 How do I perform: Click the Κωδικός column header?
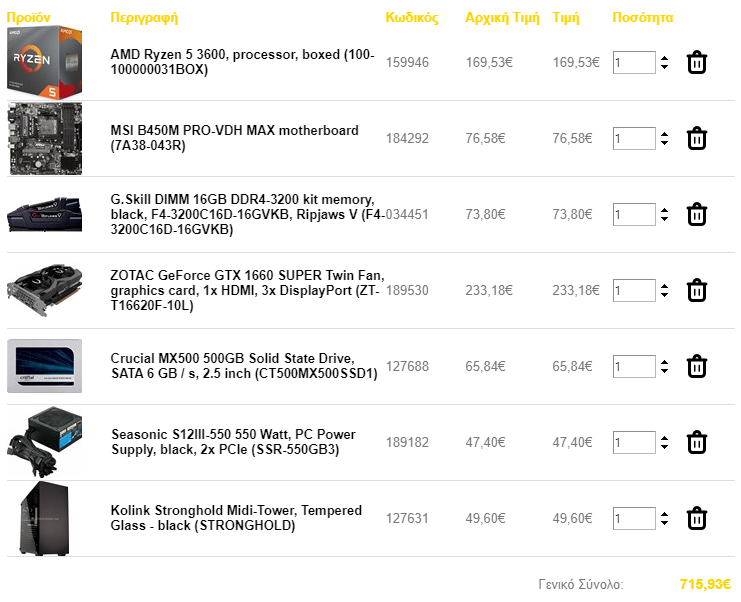pyautogui.click(x=412, y=18)
